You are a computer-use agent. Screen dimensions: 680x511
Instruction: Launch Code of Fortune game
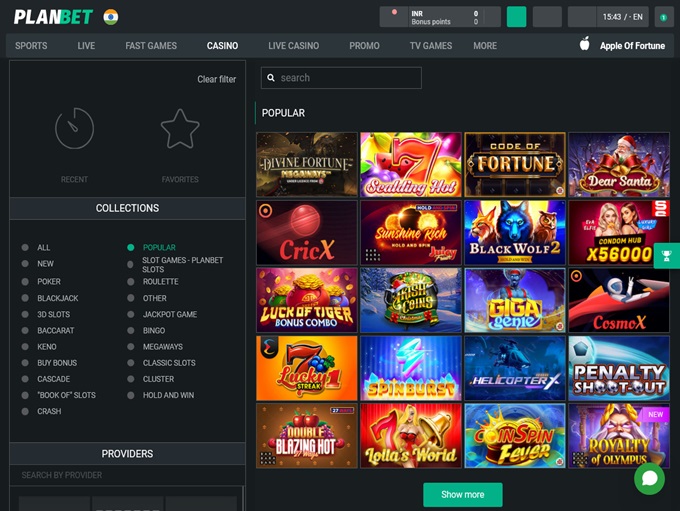tap(515, 165)
